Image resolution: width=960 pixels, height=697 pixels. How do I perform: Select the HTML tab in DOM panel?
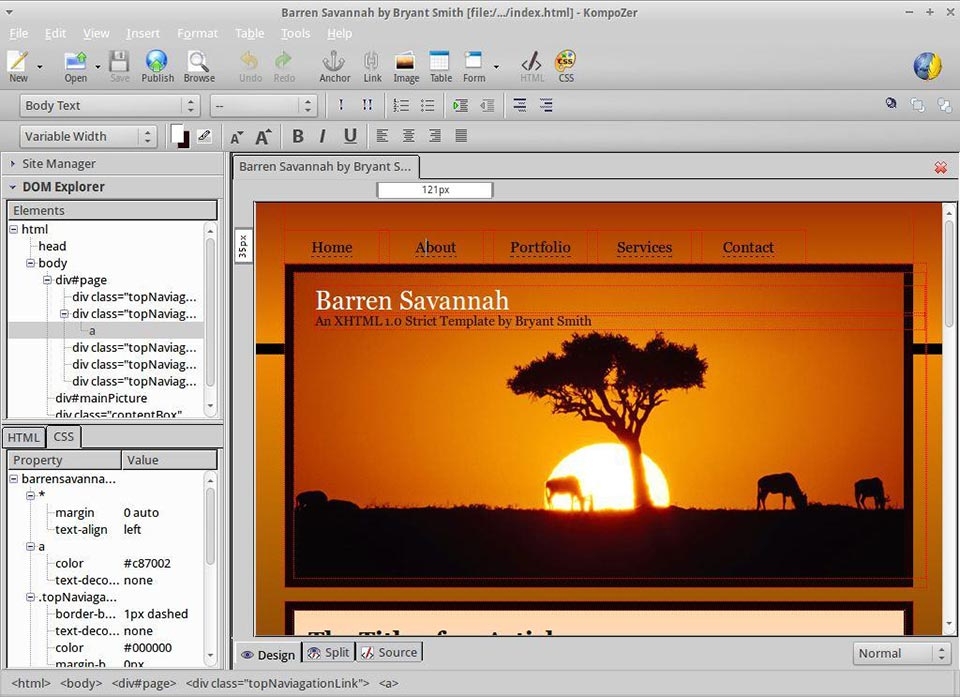click(x=23, y=437)
